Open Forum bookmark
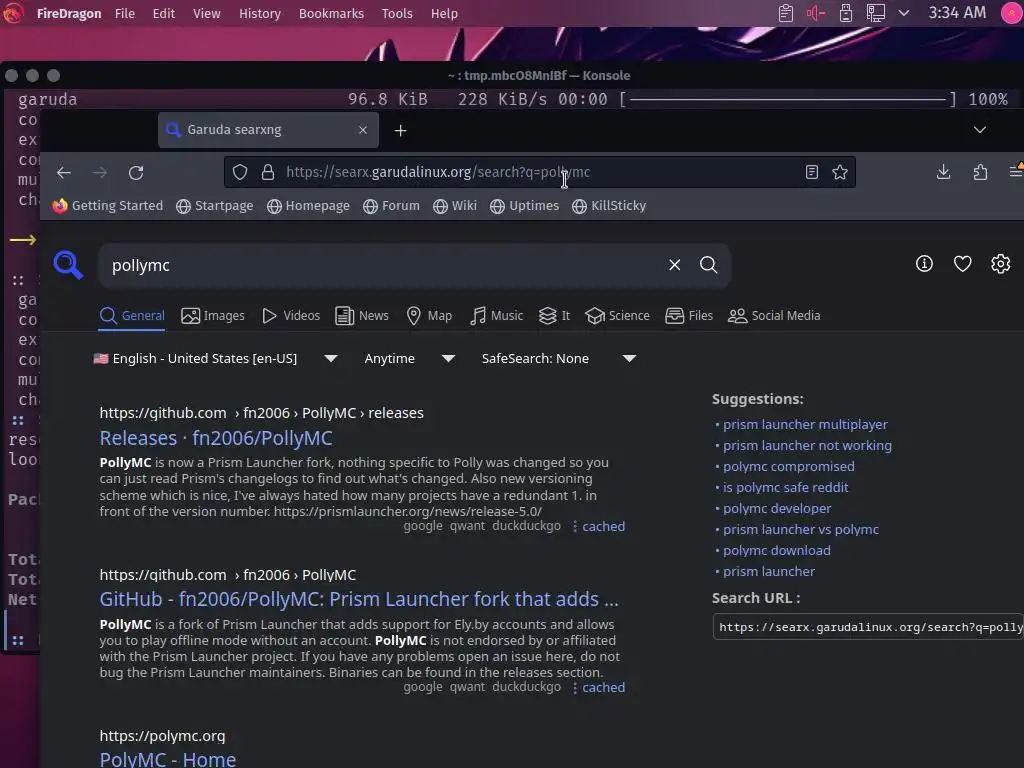The image size is (1024, 768). coord(391,206)
